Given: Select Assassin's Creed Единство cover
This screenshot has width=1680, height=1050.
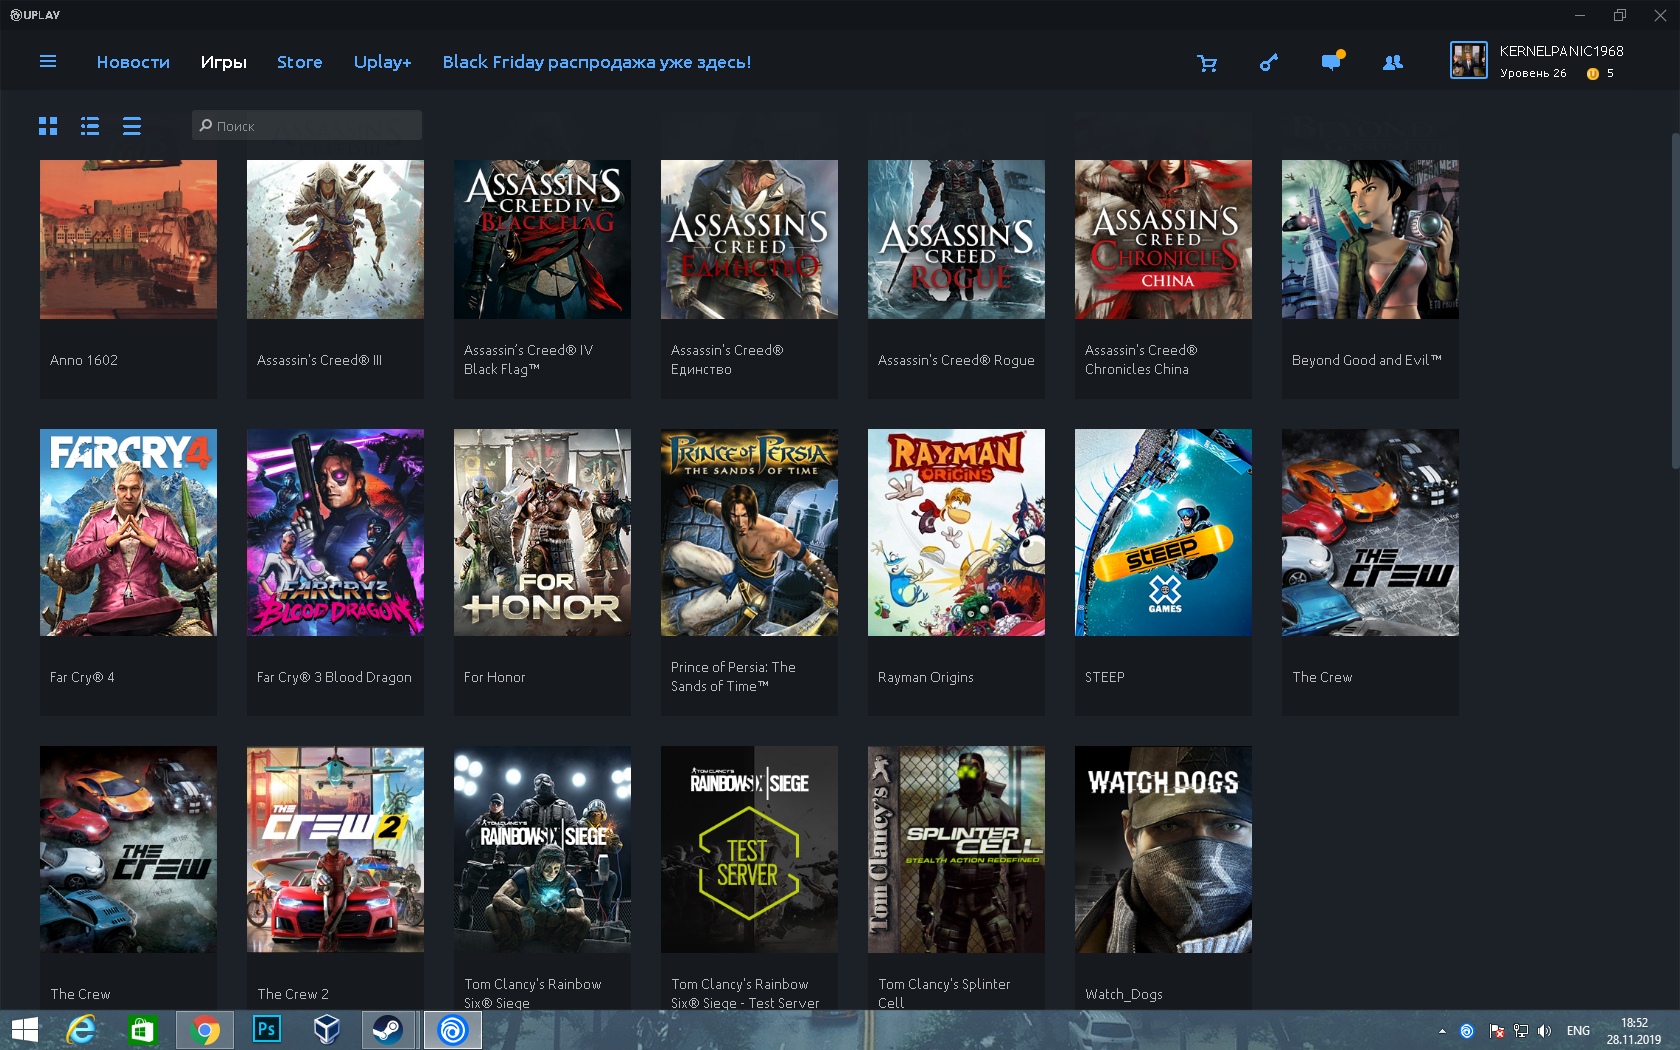Looking at the screenshot, I should (749, 240).
